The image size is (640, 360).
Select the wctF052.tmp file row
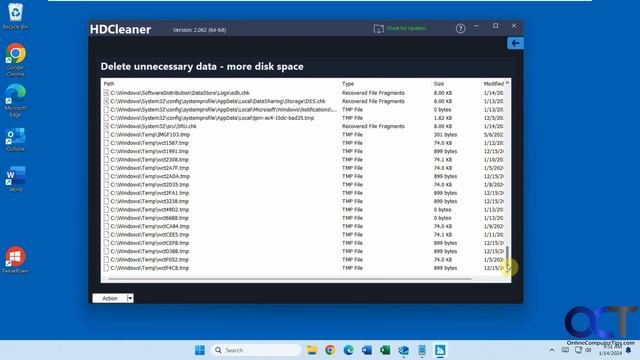tap(304, 260)
